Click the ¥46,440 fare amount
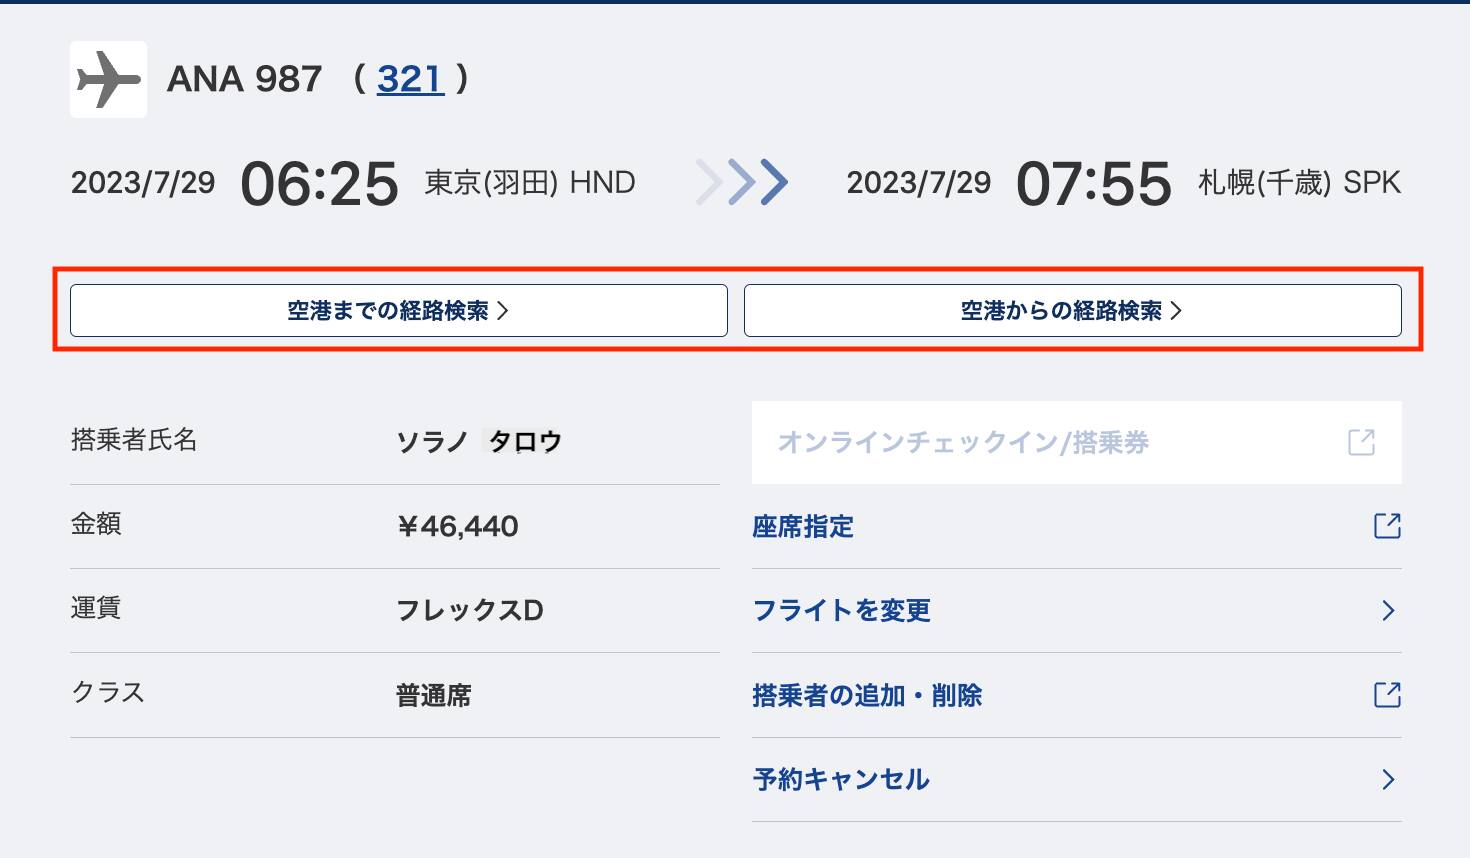The width and height of the screenshot is (1470, 858). click(457, 526)
